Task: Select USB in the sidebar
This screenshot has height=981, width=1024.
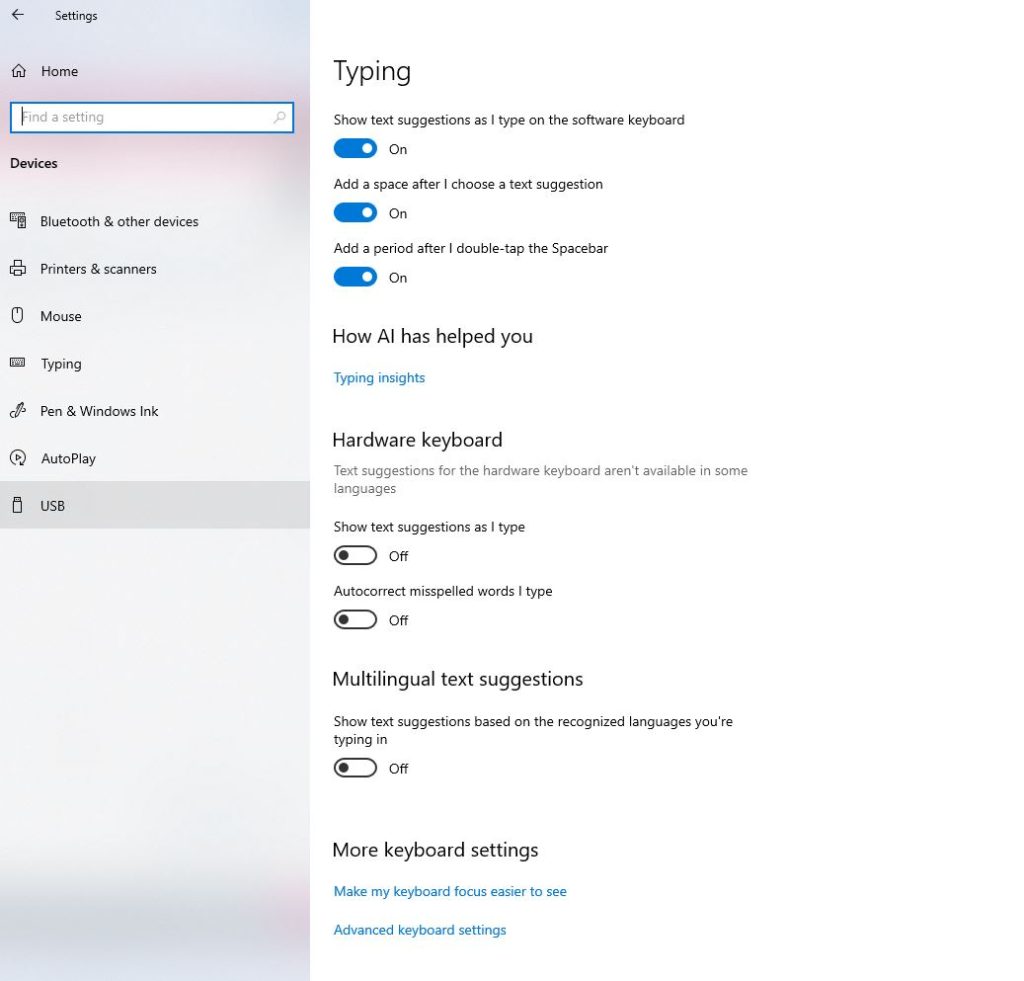Action: click(155, 505)
